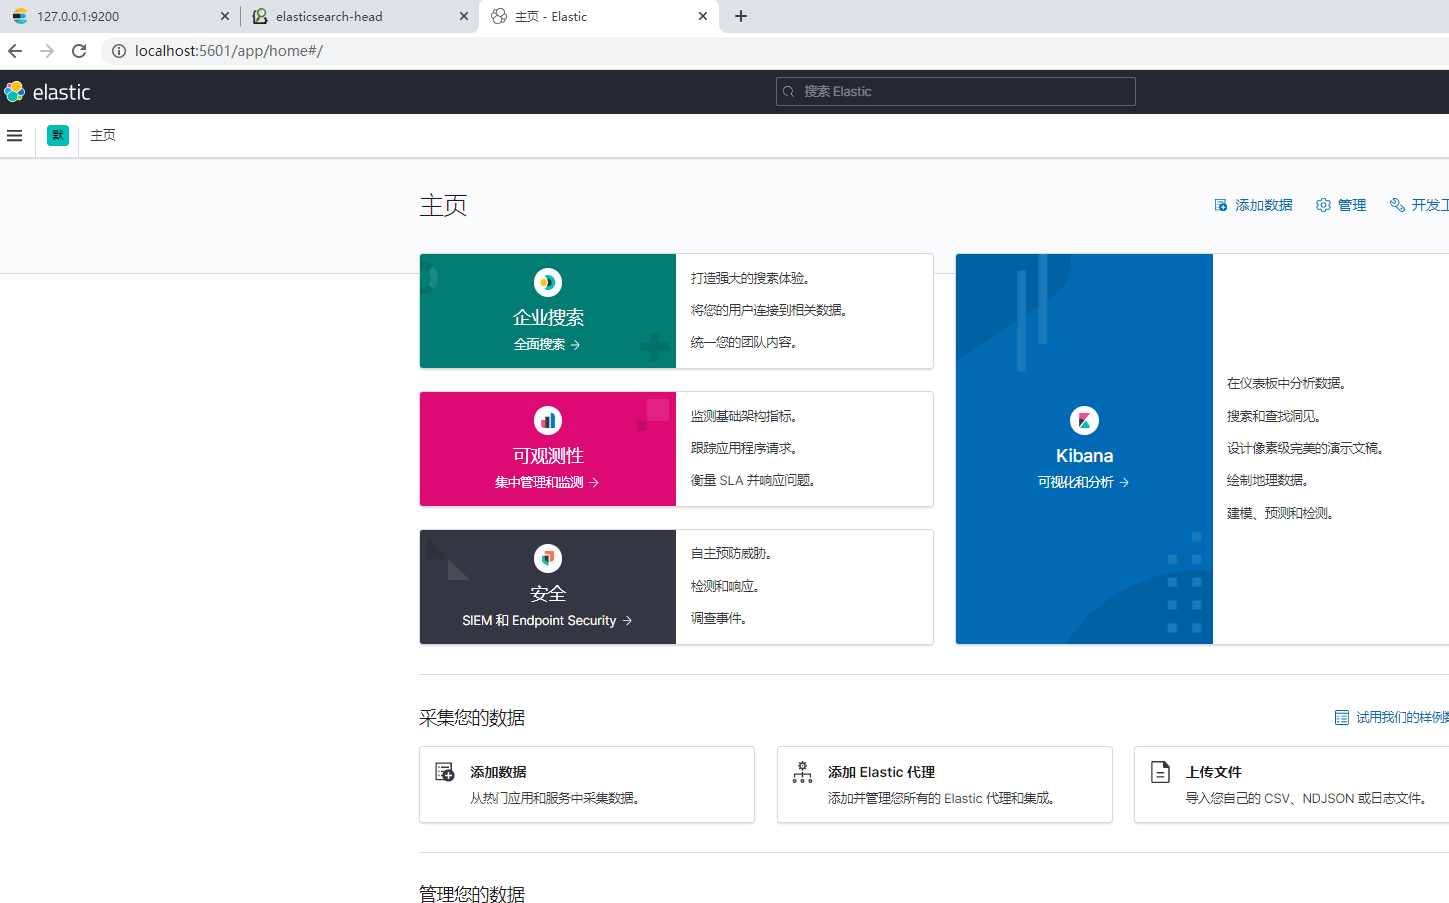Click the 主页 breadcrumb
Image resolution: width=1449 pixels, height=903 pixels.
pyautogui.click(x=103, y=135)
